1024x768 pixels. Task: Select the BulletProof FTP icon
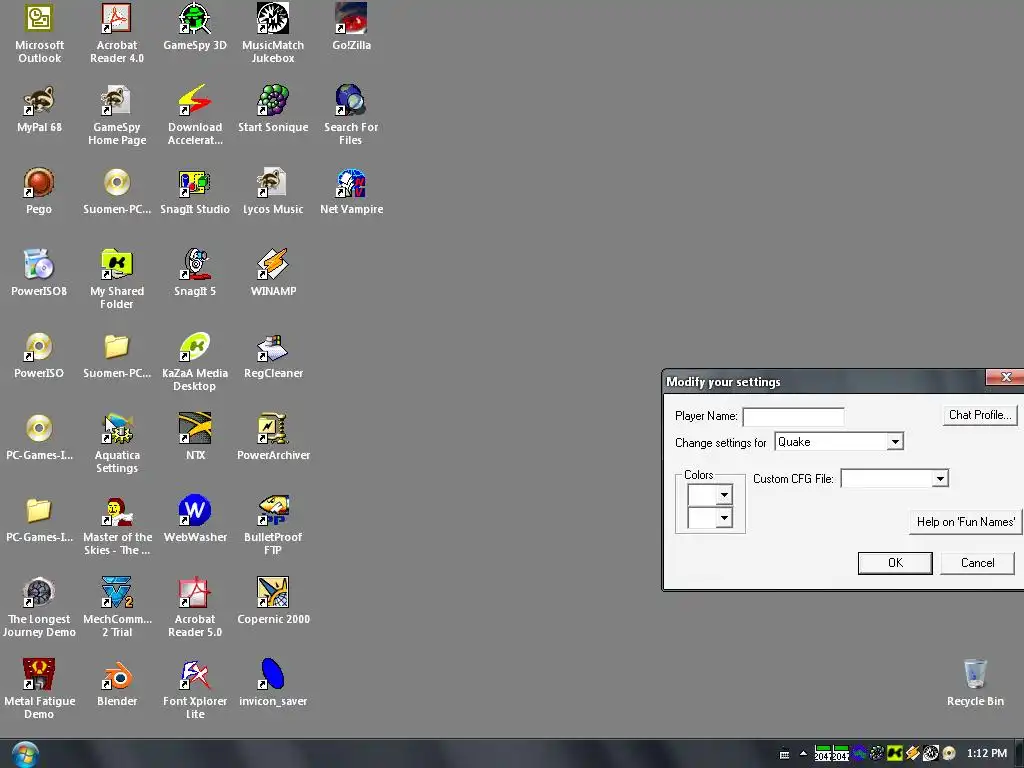click(273, 511)
